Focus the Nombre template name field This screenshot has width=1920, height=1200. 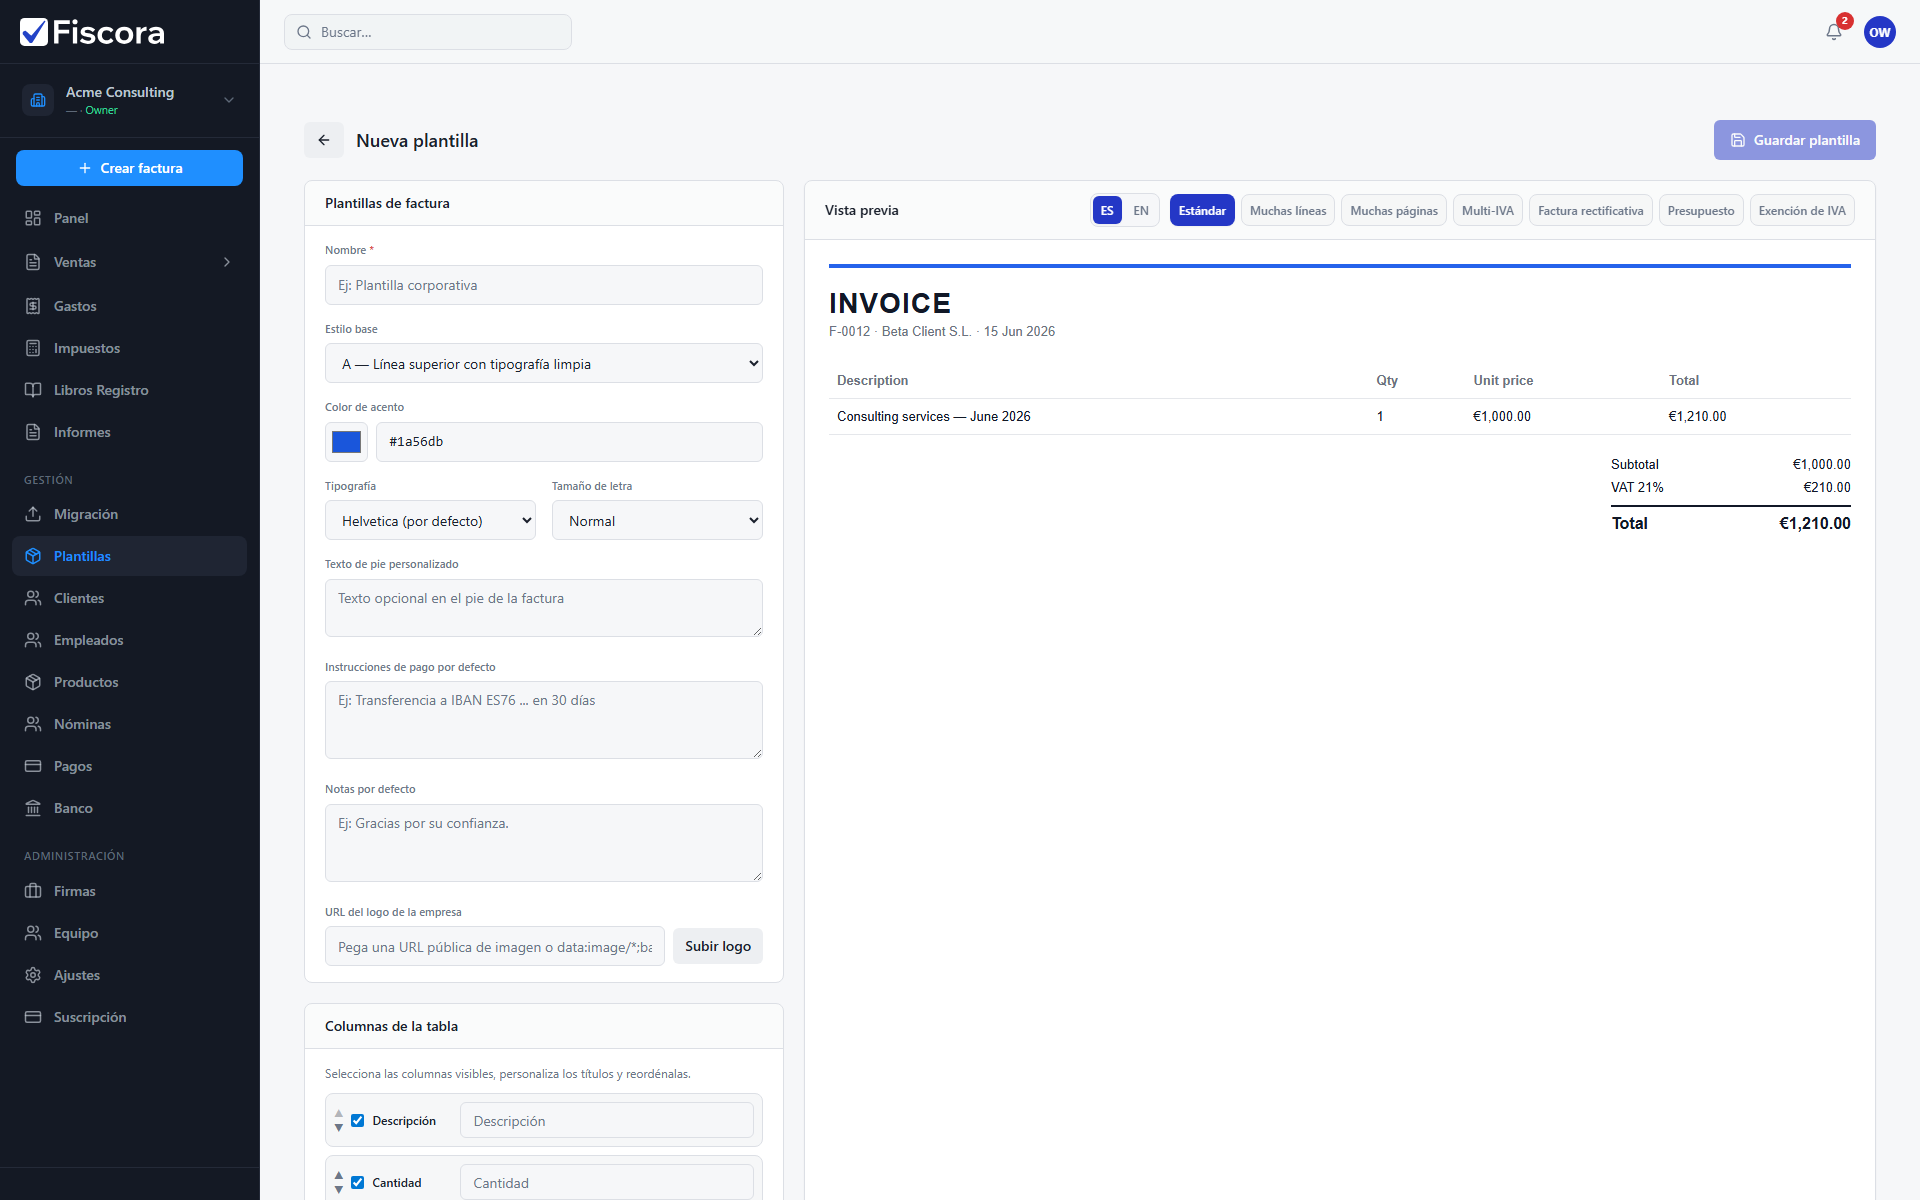point(543,285)
